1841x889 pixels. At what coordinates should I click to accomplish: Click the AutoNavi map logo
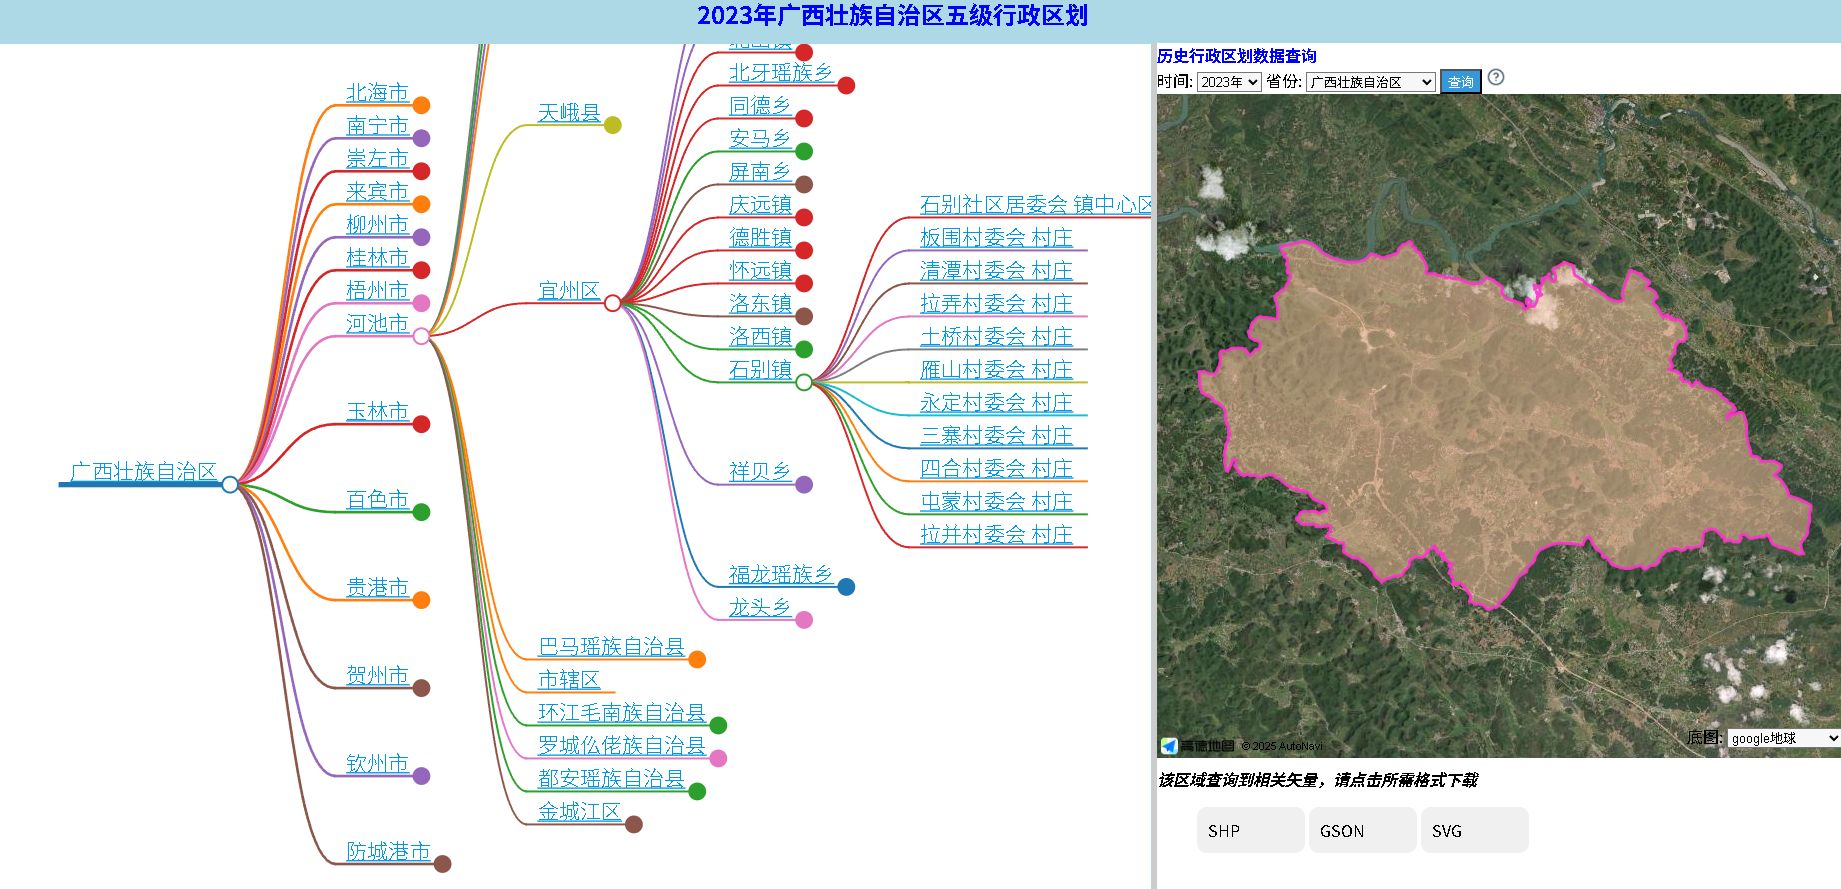[1197, 746]
